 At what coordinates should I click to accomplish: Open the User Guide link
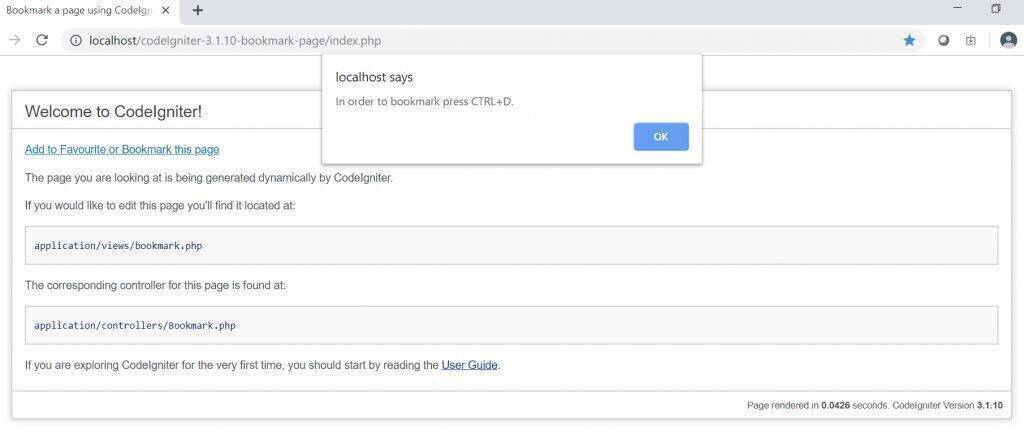tap(470, 365)
